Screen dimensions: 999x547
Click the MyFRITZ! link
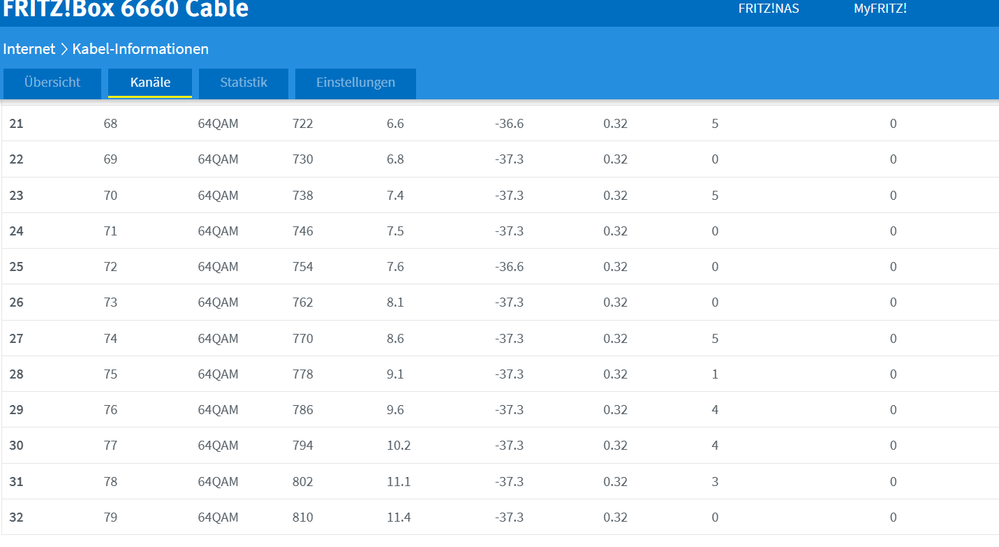tap(880, 9)
